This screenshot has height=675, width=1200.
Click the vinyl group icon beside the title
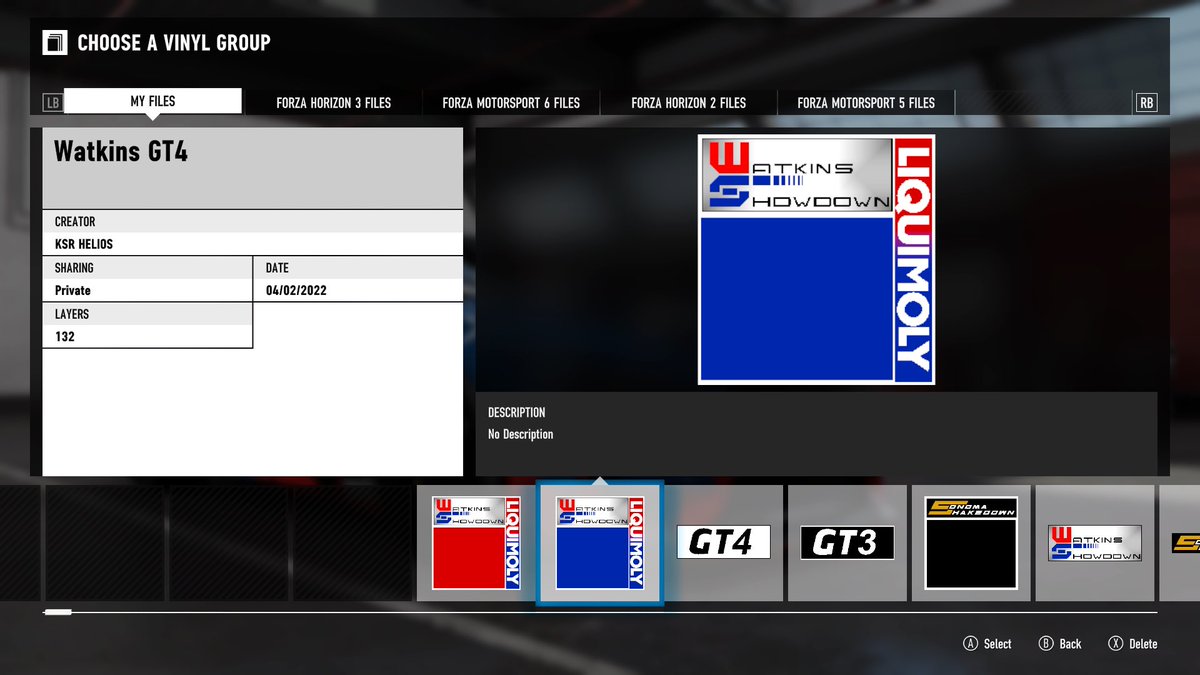[54, 43]
